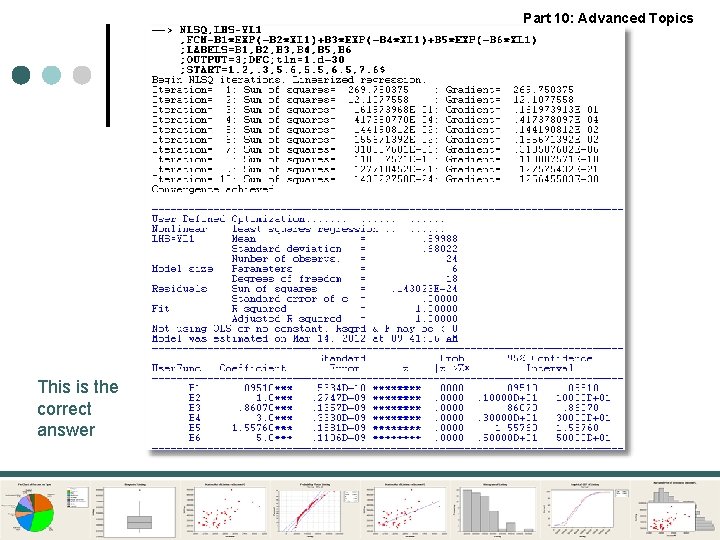Click the 'Model size Parameters' row

[304, 269]
